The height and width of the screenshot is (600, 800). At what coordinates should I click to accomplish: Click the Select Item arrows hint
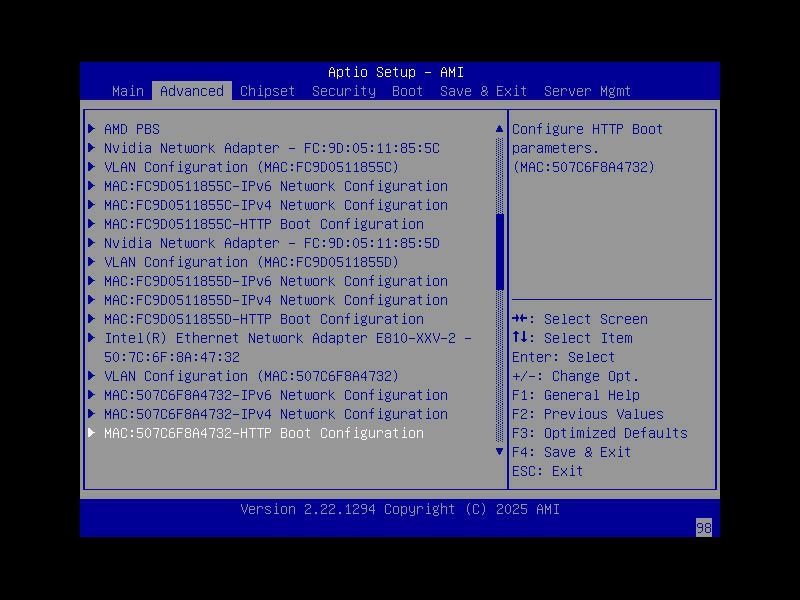coord(572,338)
